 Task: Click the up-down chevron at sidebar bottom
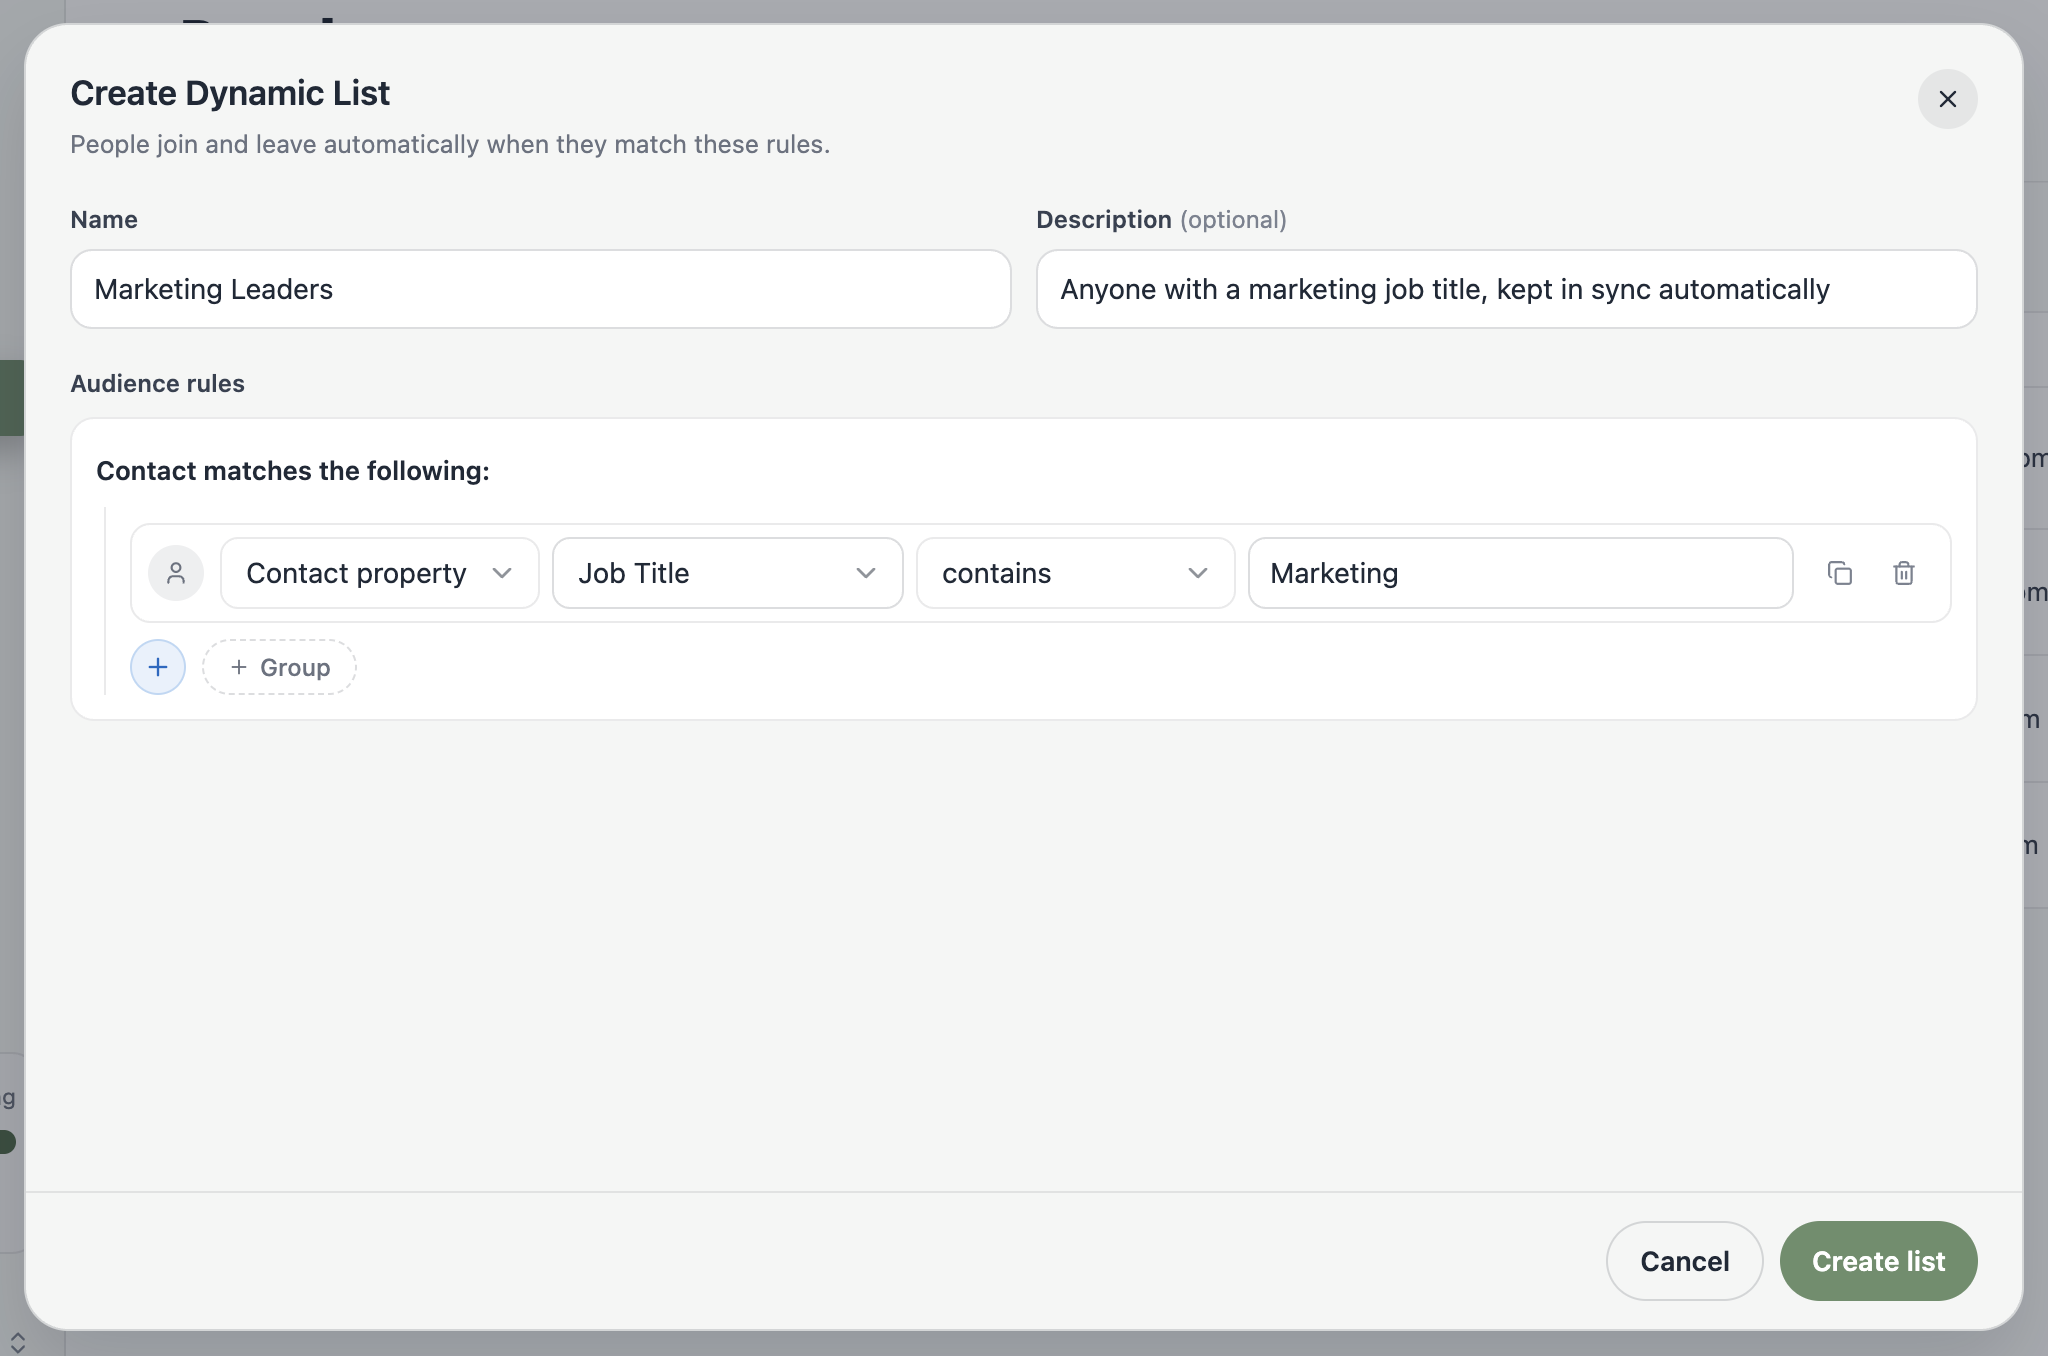click(x=17, y=1343)
